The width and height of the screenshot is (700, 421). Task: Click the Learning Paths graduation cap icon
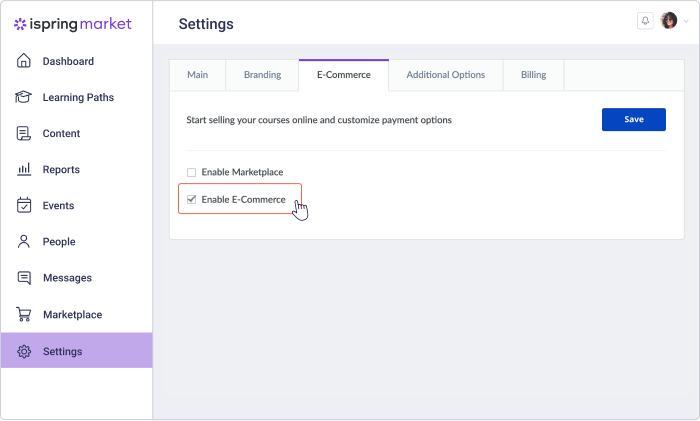click(23, 97)
